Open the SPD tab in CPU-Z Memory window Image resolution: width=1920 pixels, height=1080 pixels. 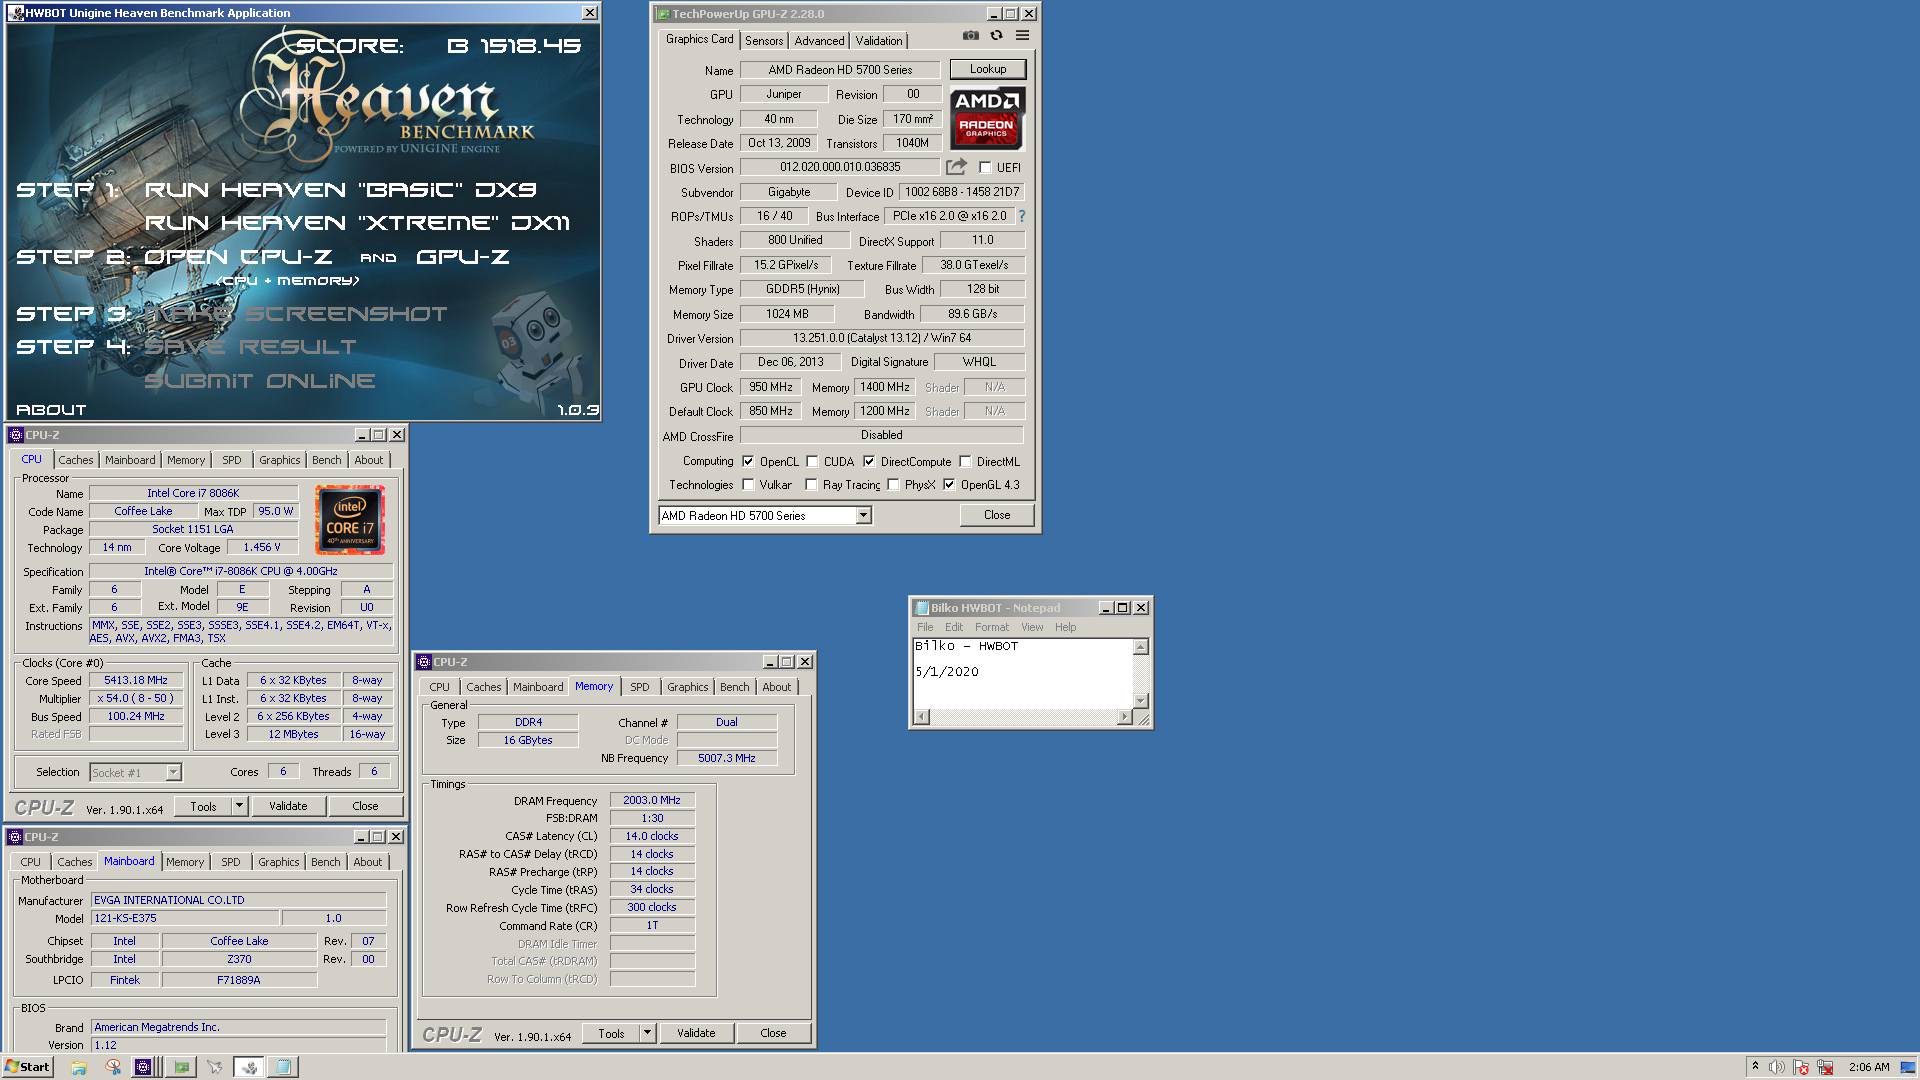pos(640,687)
